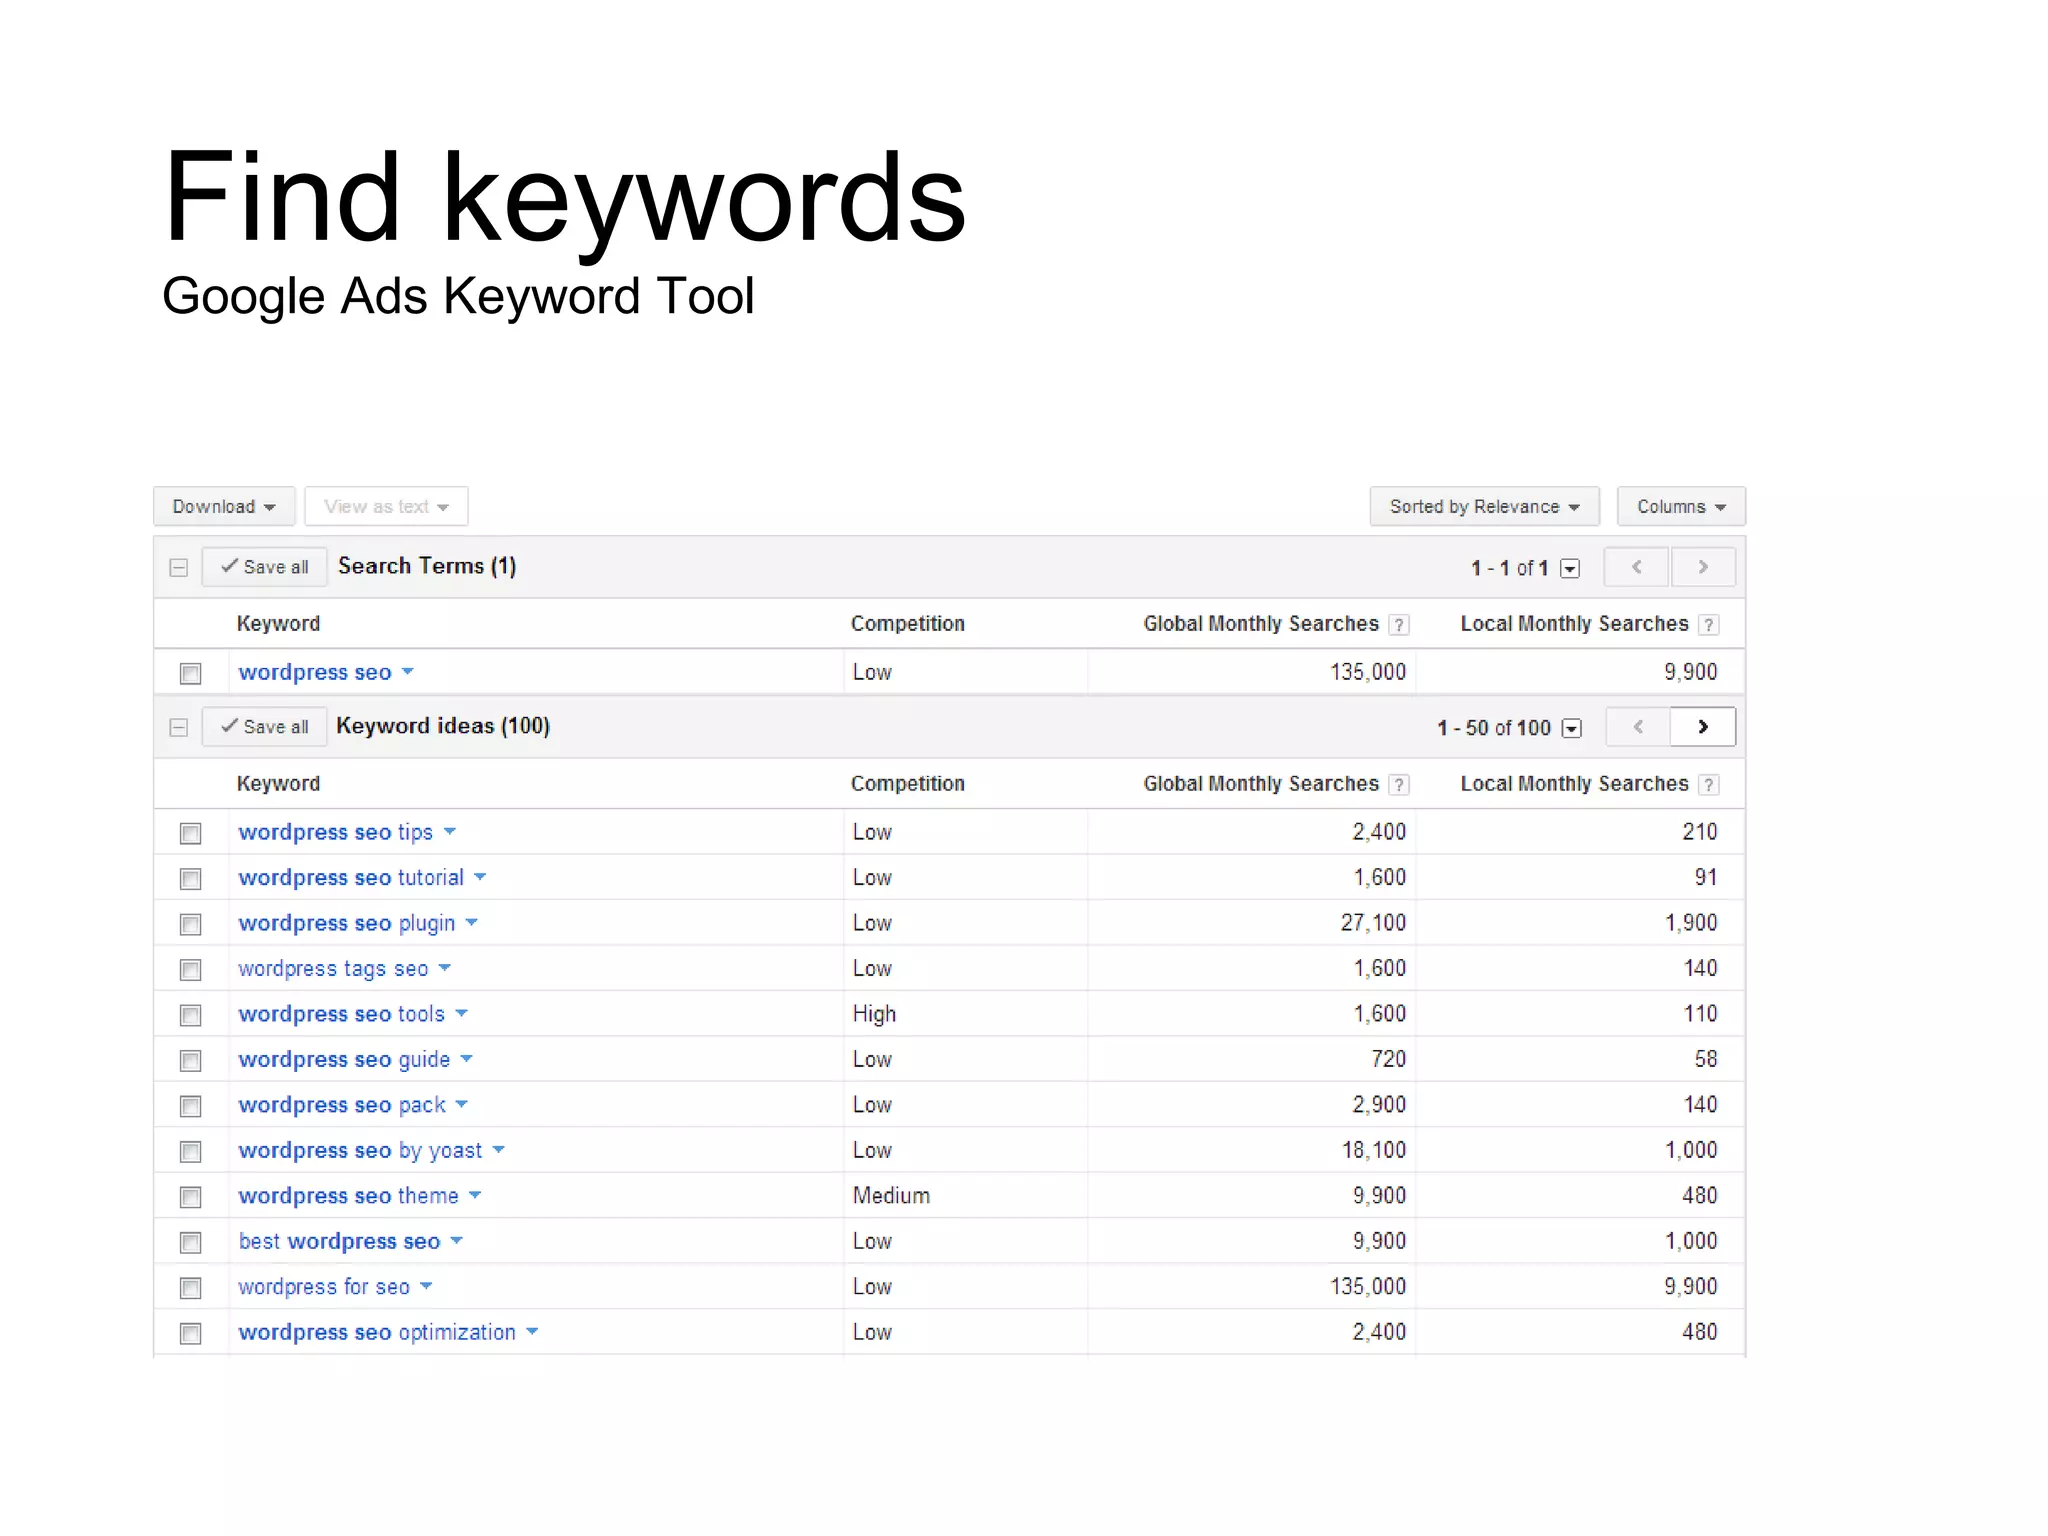The image size is (2048, 1536).
Task: Click the High competition cell
Action: [x=874, y=1014]
